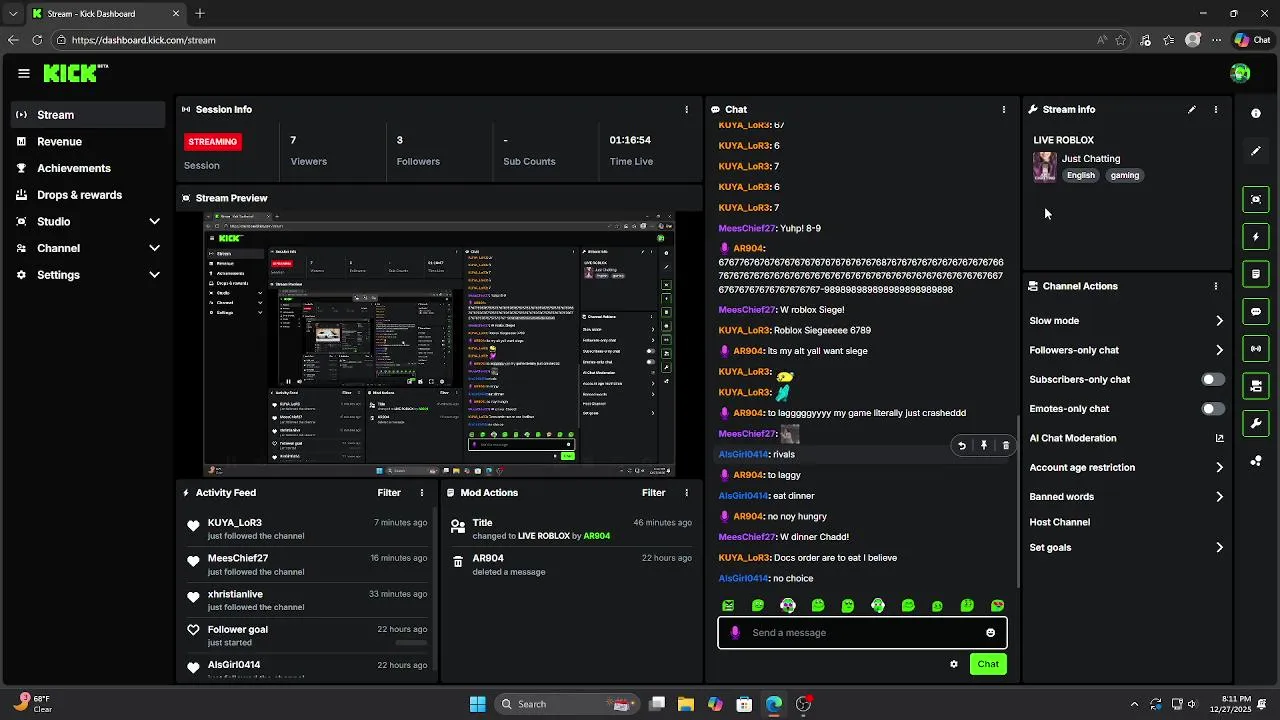Screen dimensions: 1280x720
Task: Open the user avatar in the Kick header
Action: tap(1240, 73)
